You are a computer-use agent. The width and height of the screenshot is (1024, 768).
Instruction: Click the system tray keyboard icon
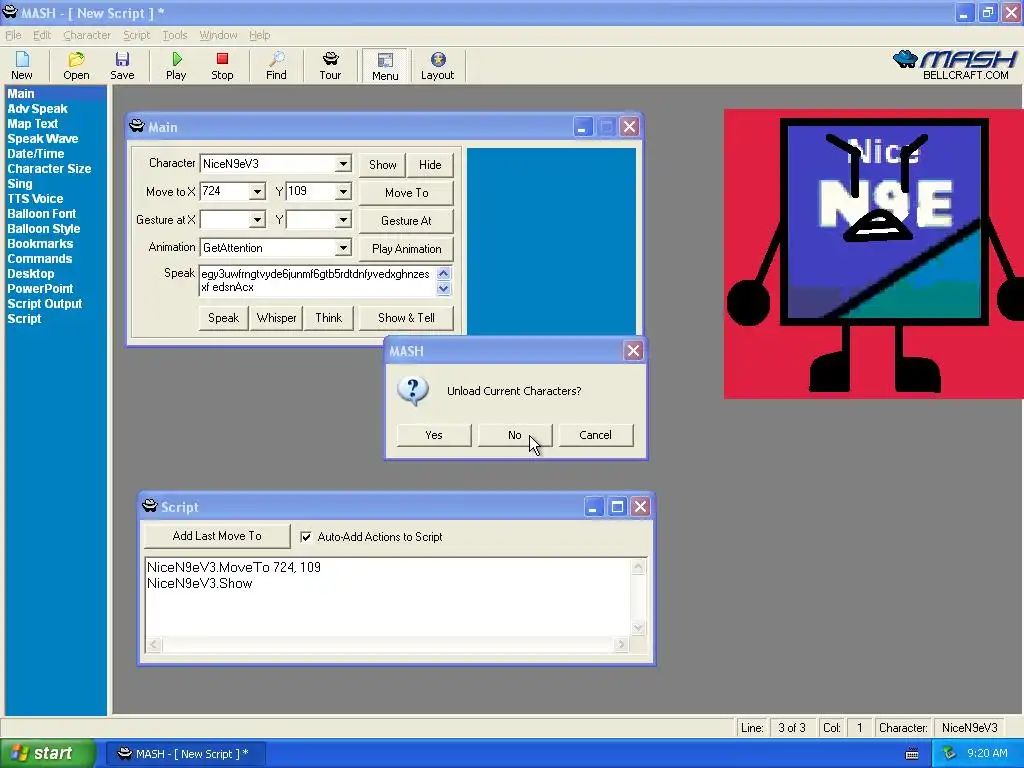(912, 754)
